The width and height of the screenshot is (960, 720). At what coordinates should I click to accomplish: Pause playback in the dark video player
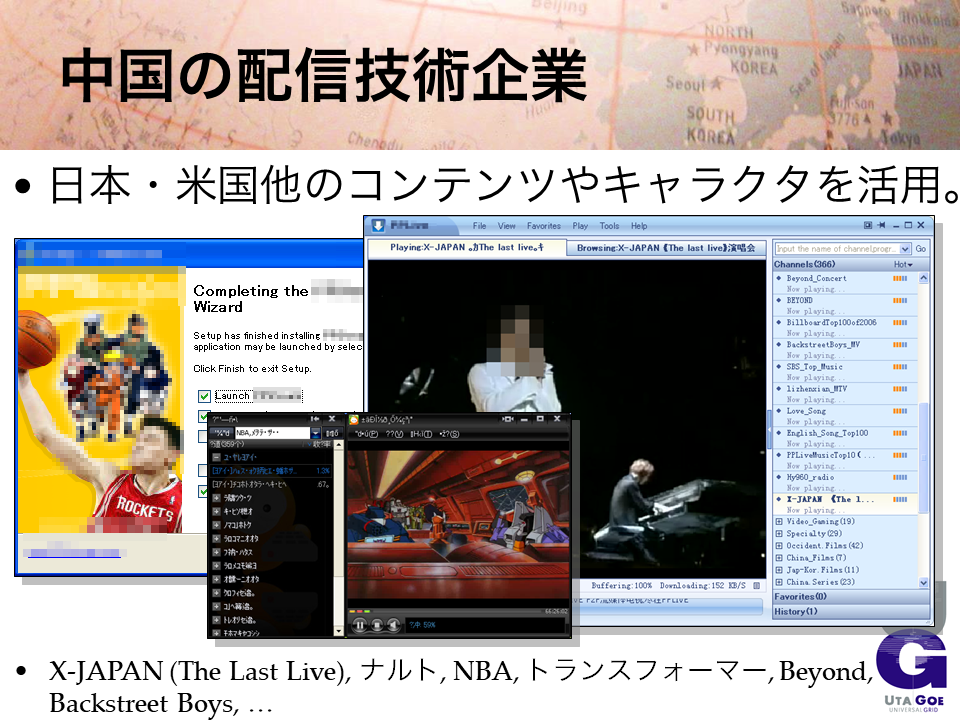tap(359, 625)
